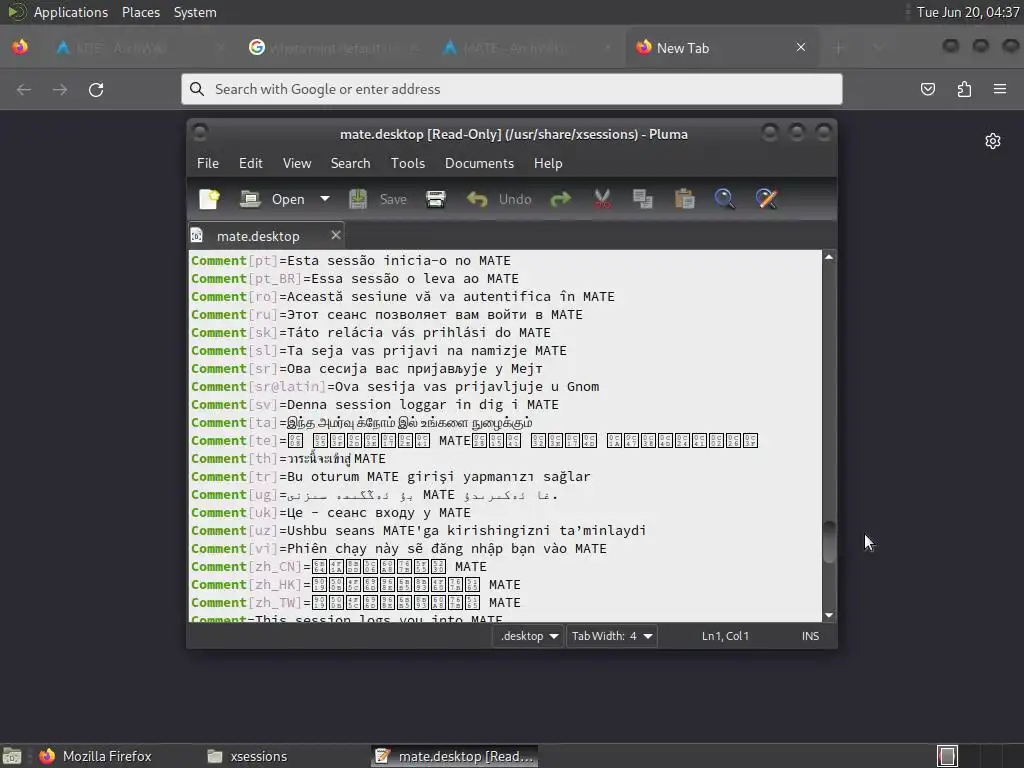Switch to the New Tab tab in Firefox
This screenshot has height=768, width=1024.
722,48
